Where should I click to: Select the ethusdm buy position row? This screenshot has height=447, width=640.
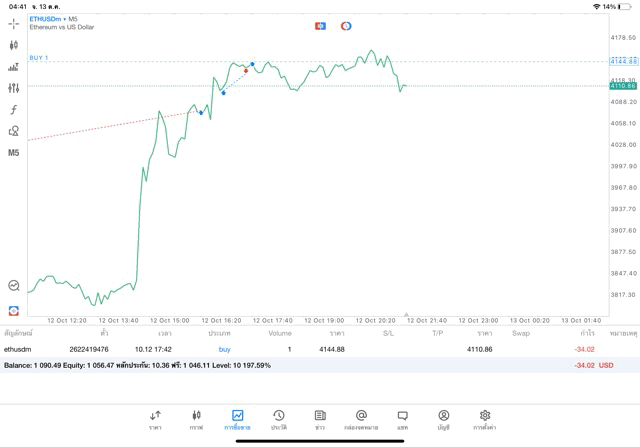[300, 349]
